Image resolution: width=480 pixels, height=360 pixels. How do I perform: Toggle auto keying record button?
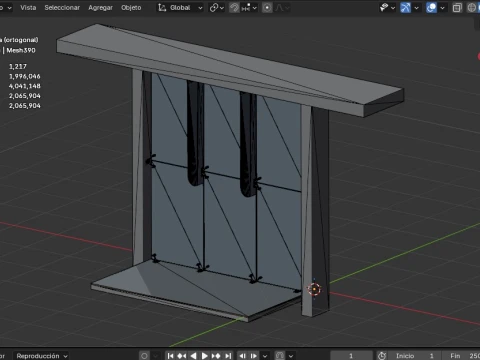144,356
